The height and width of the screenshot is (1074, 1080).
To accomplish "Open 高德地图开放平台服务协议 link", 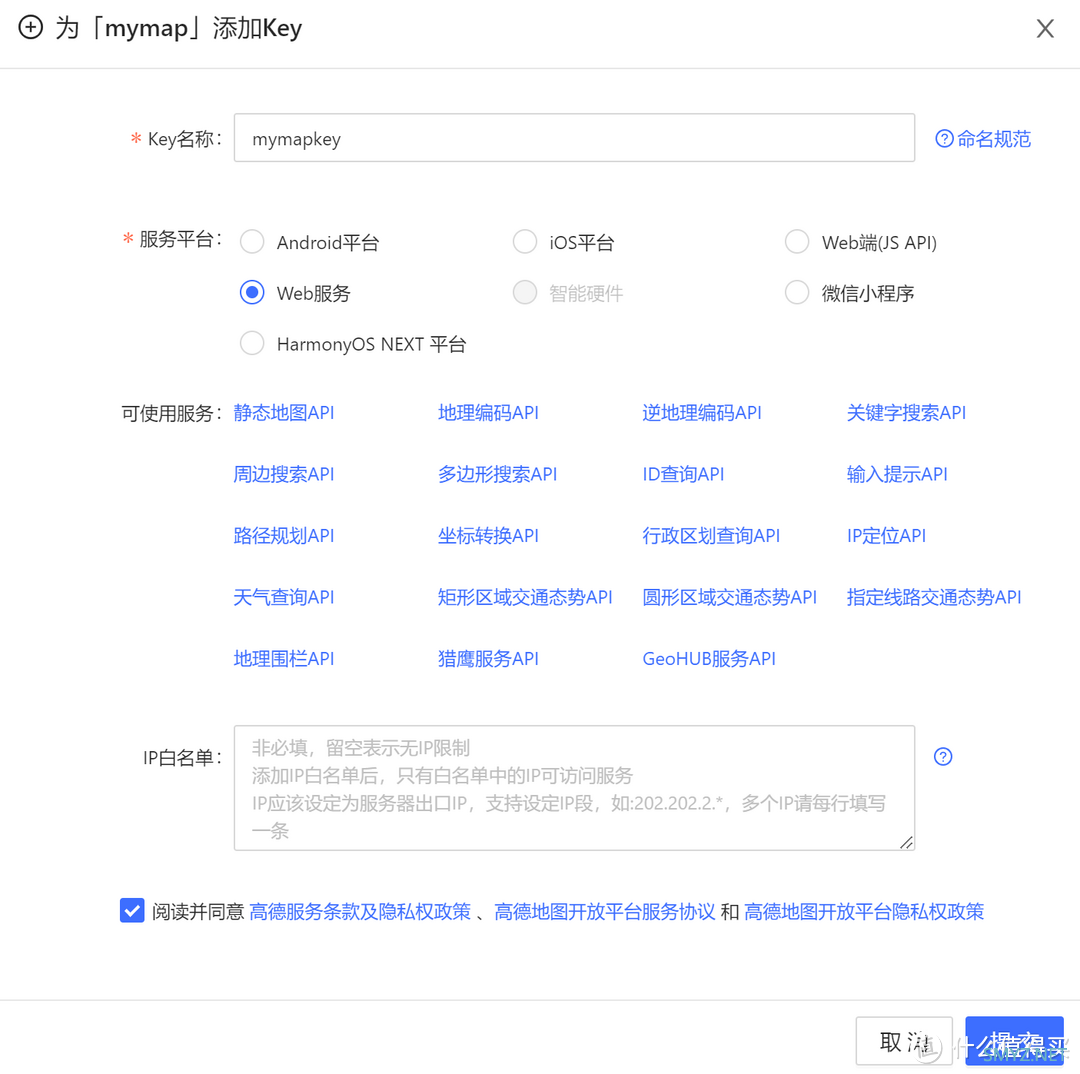I will [605, 912].
